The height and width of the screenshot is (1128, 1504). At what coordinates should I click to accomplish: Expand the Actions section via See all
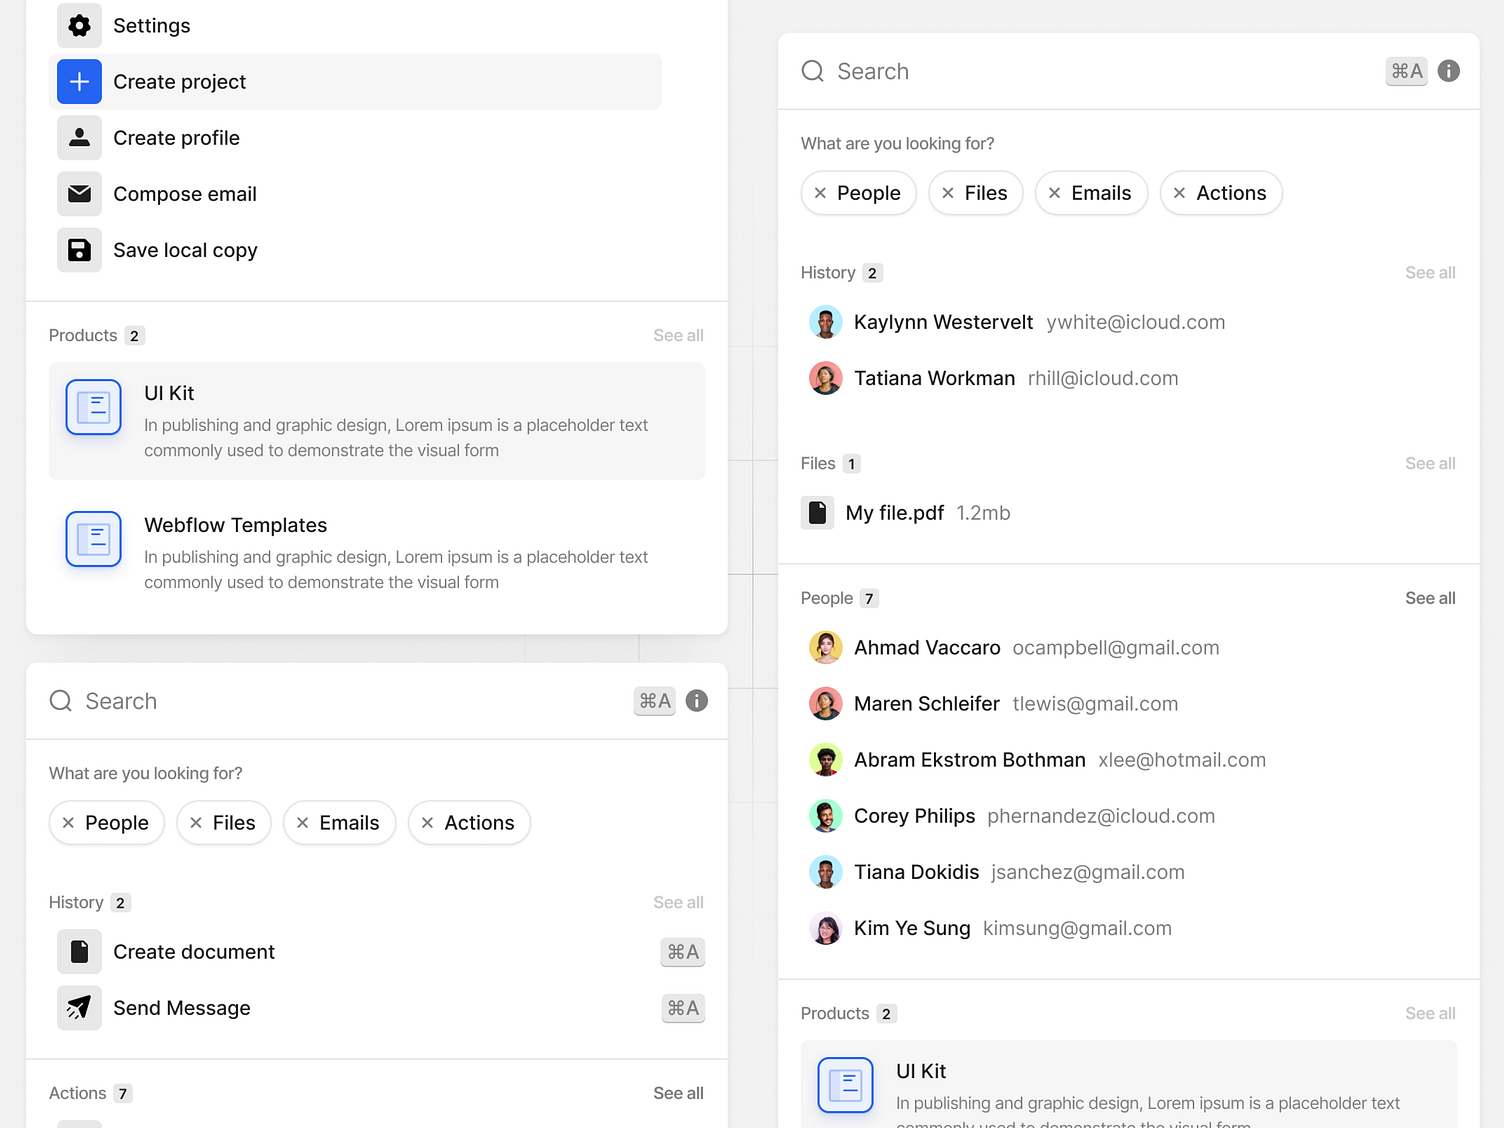(x=678, y=1093)
